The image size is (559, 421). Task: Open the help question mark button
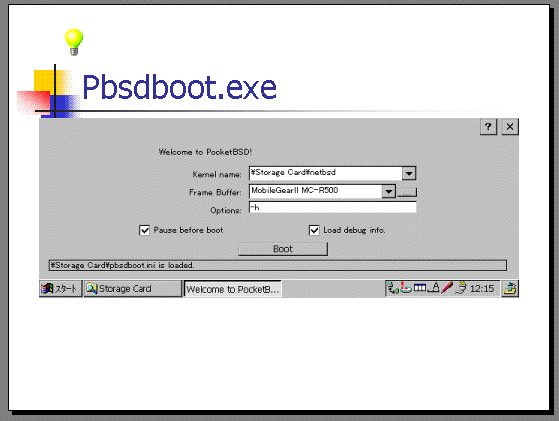tap(488, 127)
